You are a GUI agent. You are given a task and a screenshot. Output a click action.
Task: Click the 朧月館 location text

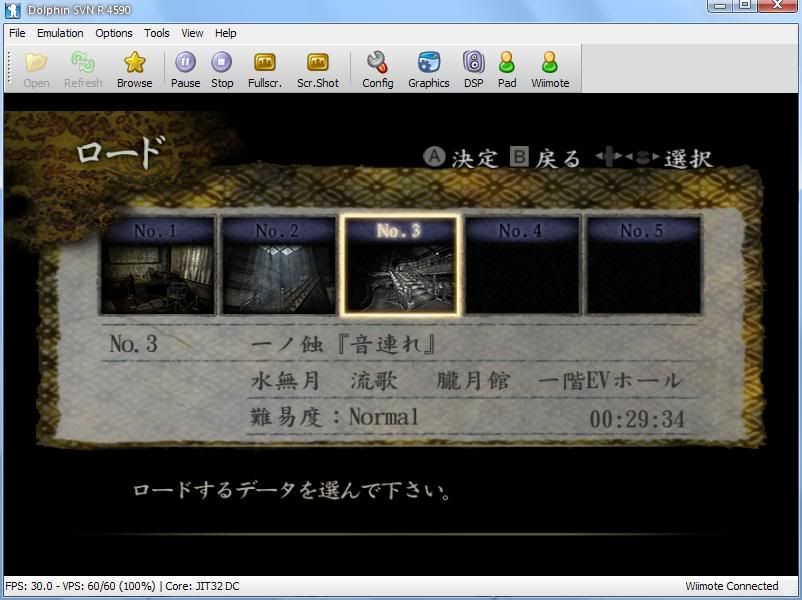[473, 381]
